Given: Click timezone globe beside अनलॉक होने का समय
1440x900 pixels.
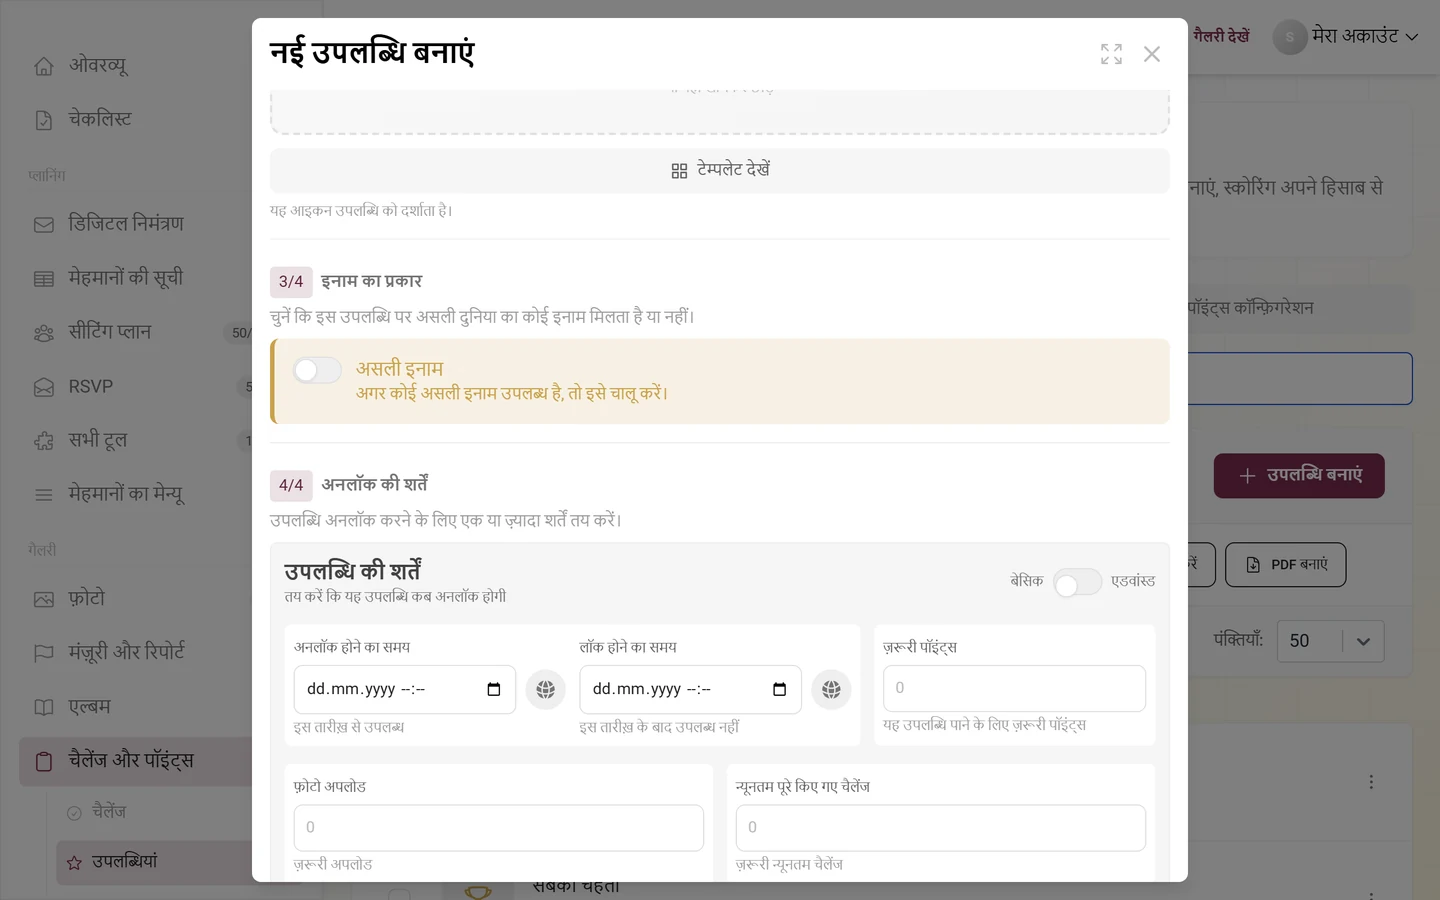Looking at the screenshot, I should tap(546, 689).
